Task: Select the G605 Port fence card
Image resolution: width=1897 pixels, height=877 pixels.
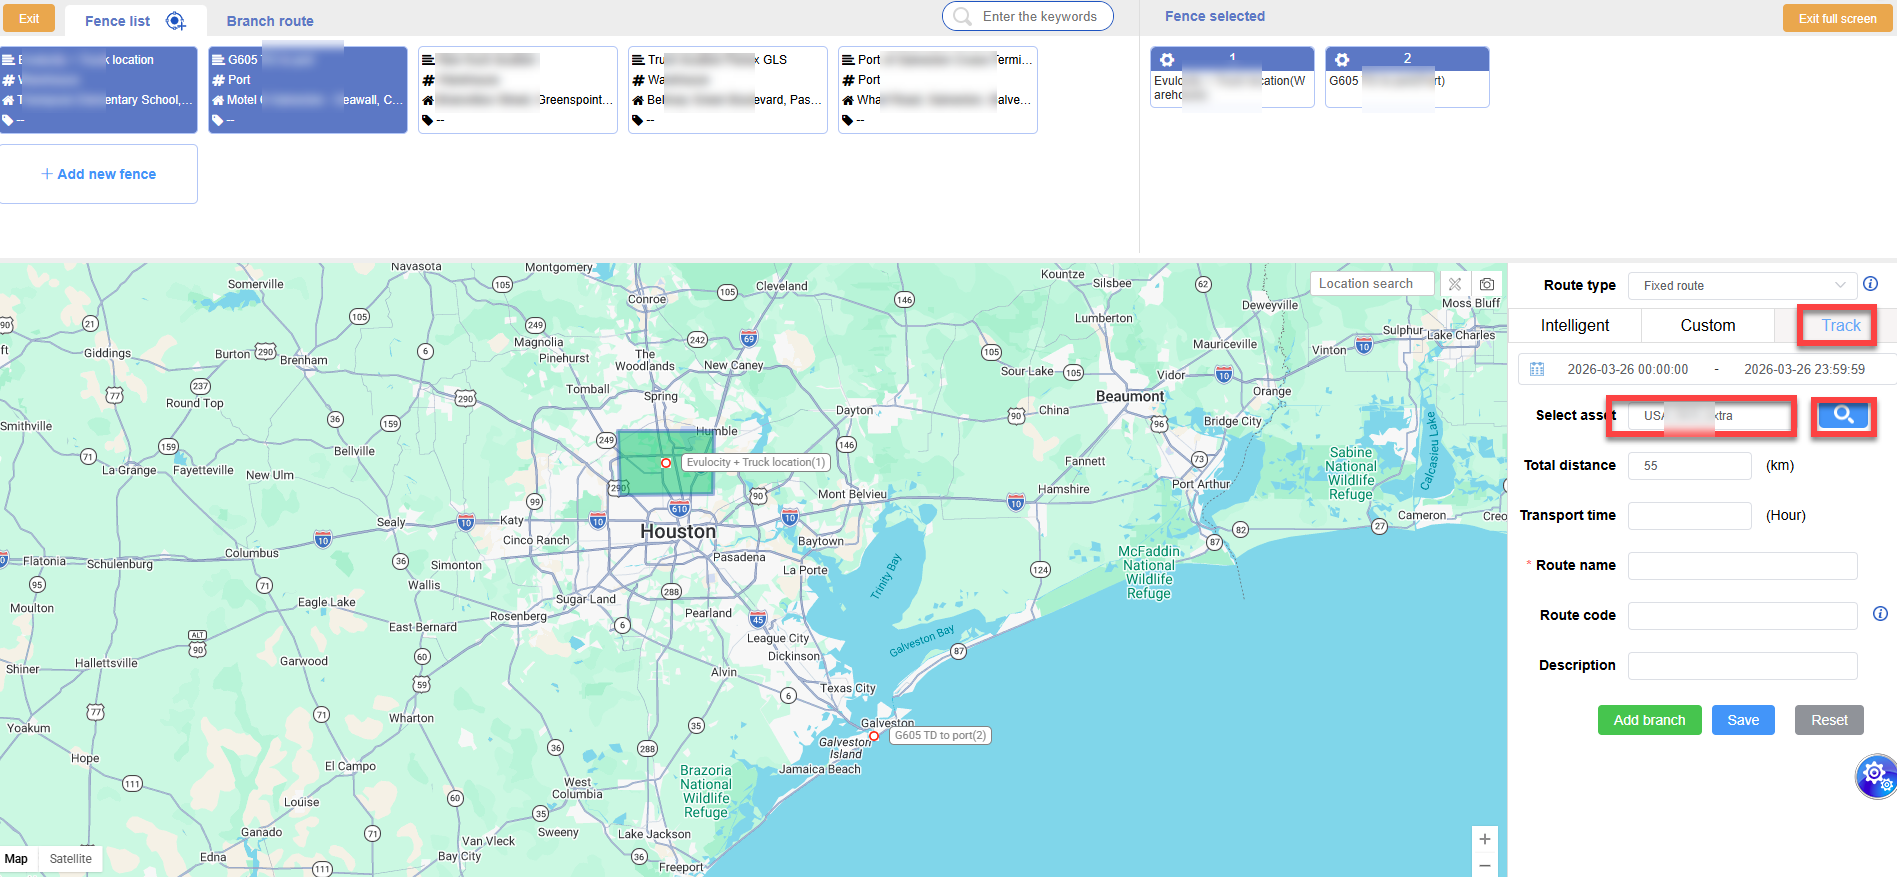Action: (x=308, y=90)
